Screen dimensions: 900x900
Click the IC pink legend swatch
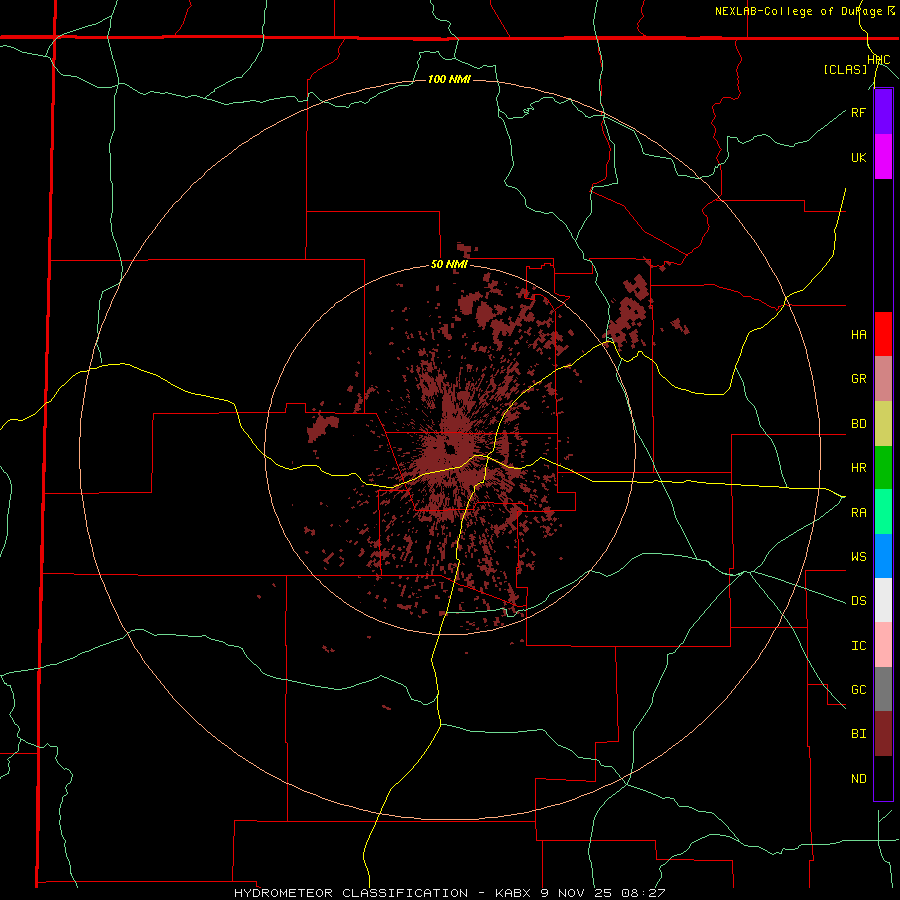pos(883,645)
